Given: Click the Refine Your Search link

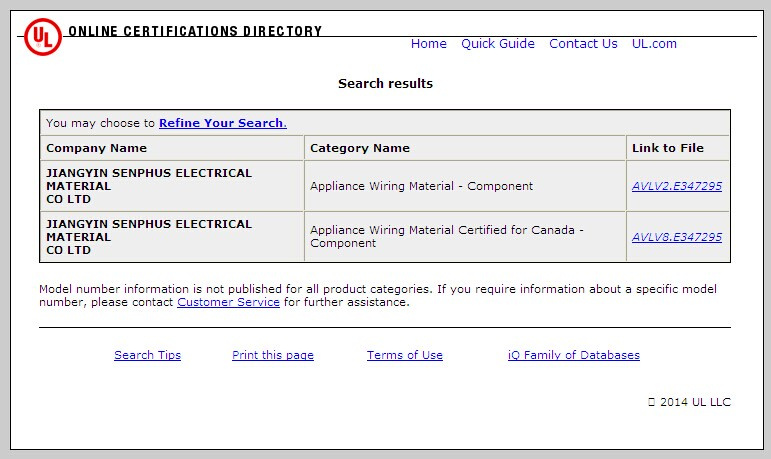Looking at the screenshot, I should coord(223,123).
